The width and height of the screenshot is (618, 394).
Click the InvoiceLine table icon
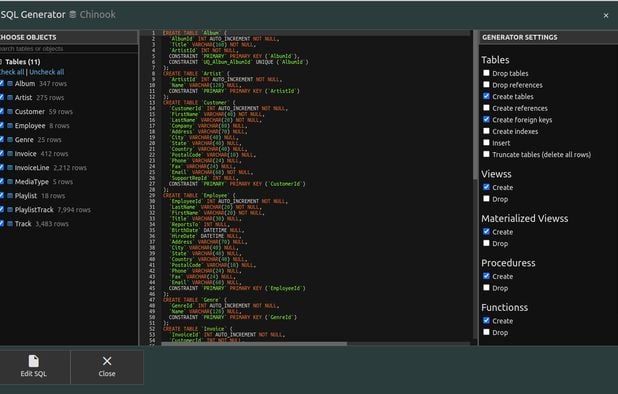click(x=10, y=167)
